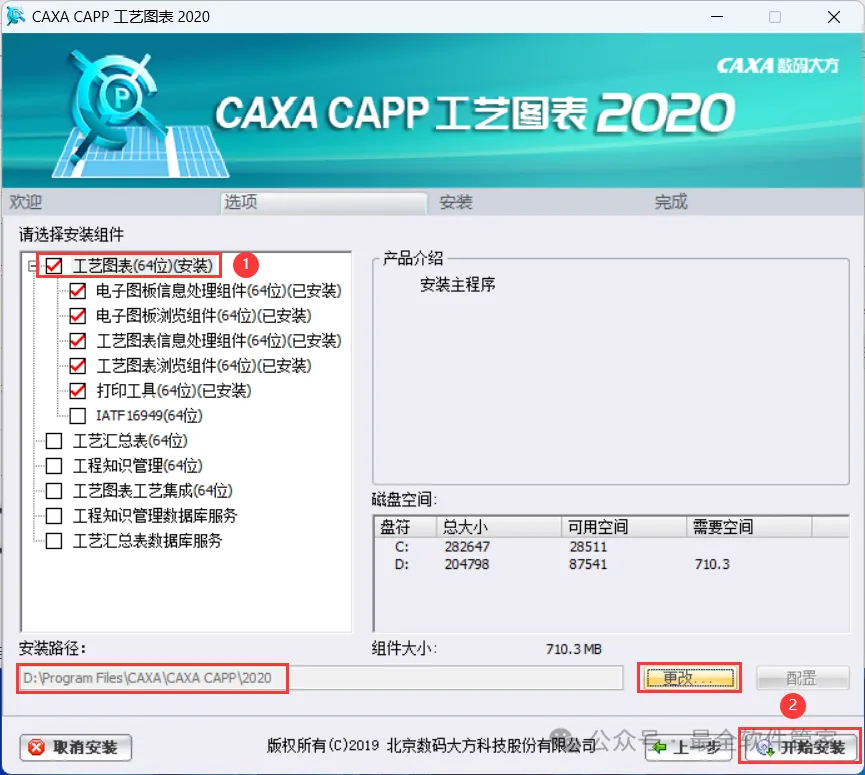Select the D: drive row
This screenshot has height=775, width=865.
[611, 564]
